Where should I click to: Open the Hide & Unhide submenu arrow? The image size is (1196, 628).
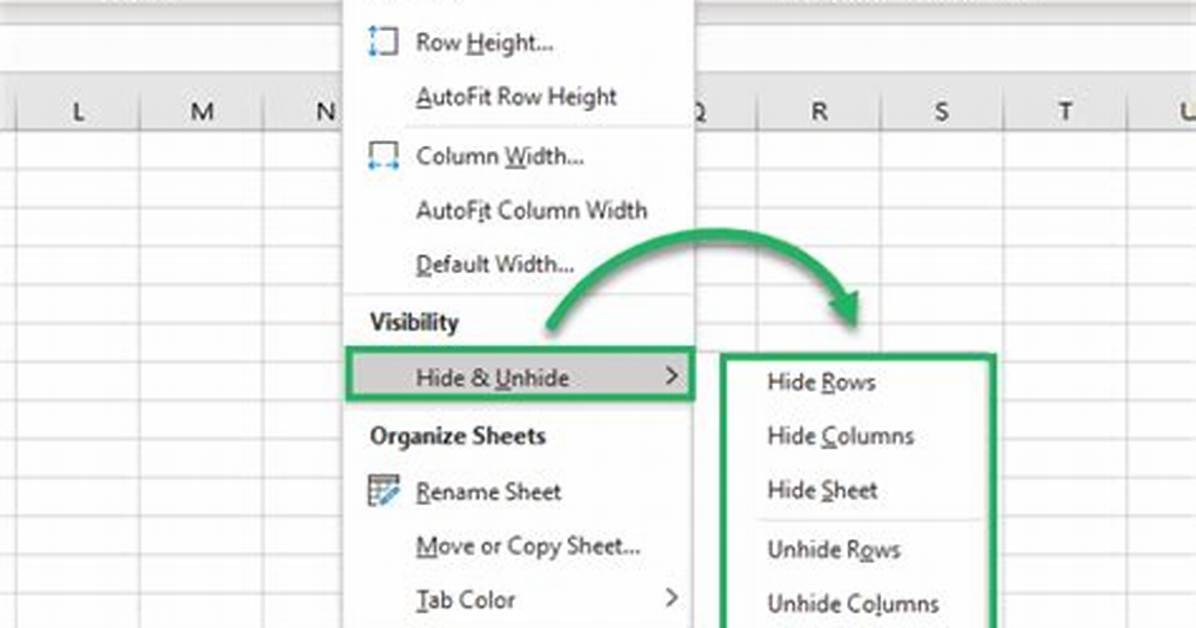tap(671, 375)
